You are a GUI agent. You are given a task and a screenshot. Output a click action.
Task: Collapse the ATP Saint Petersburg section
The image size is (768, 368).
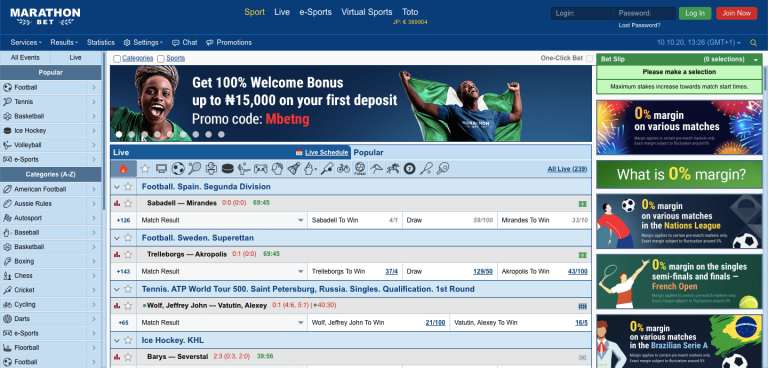117,289
